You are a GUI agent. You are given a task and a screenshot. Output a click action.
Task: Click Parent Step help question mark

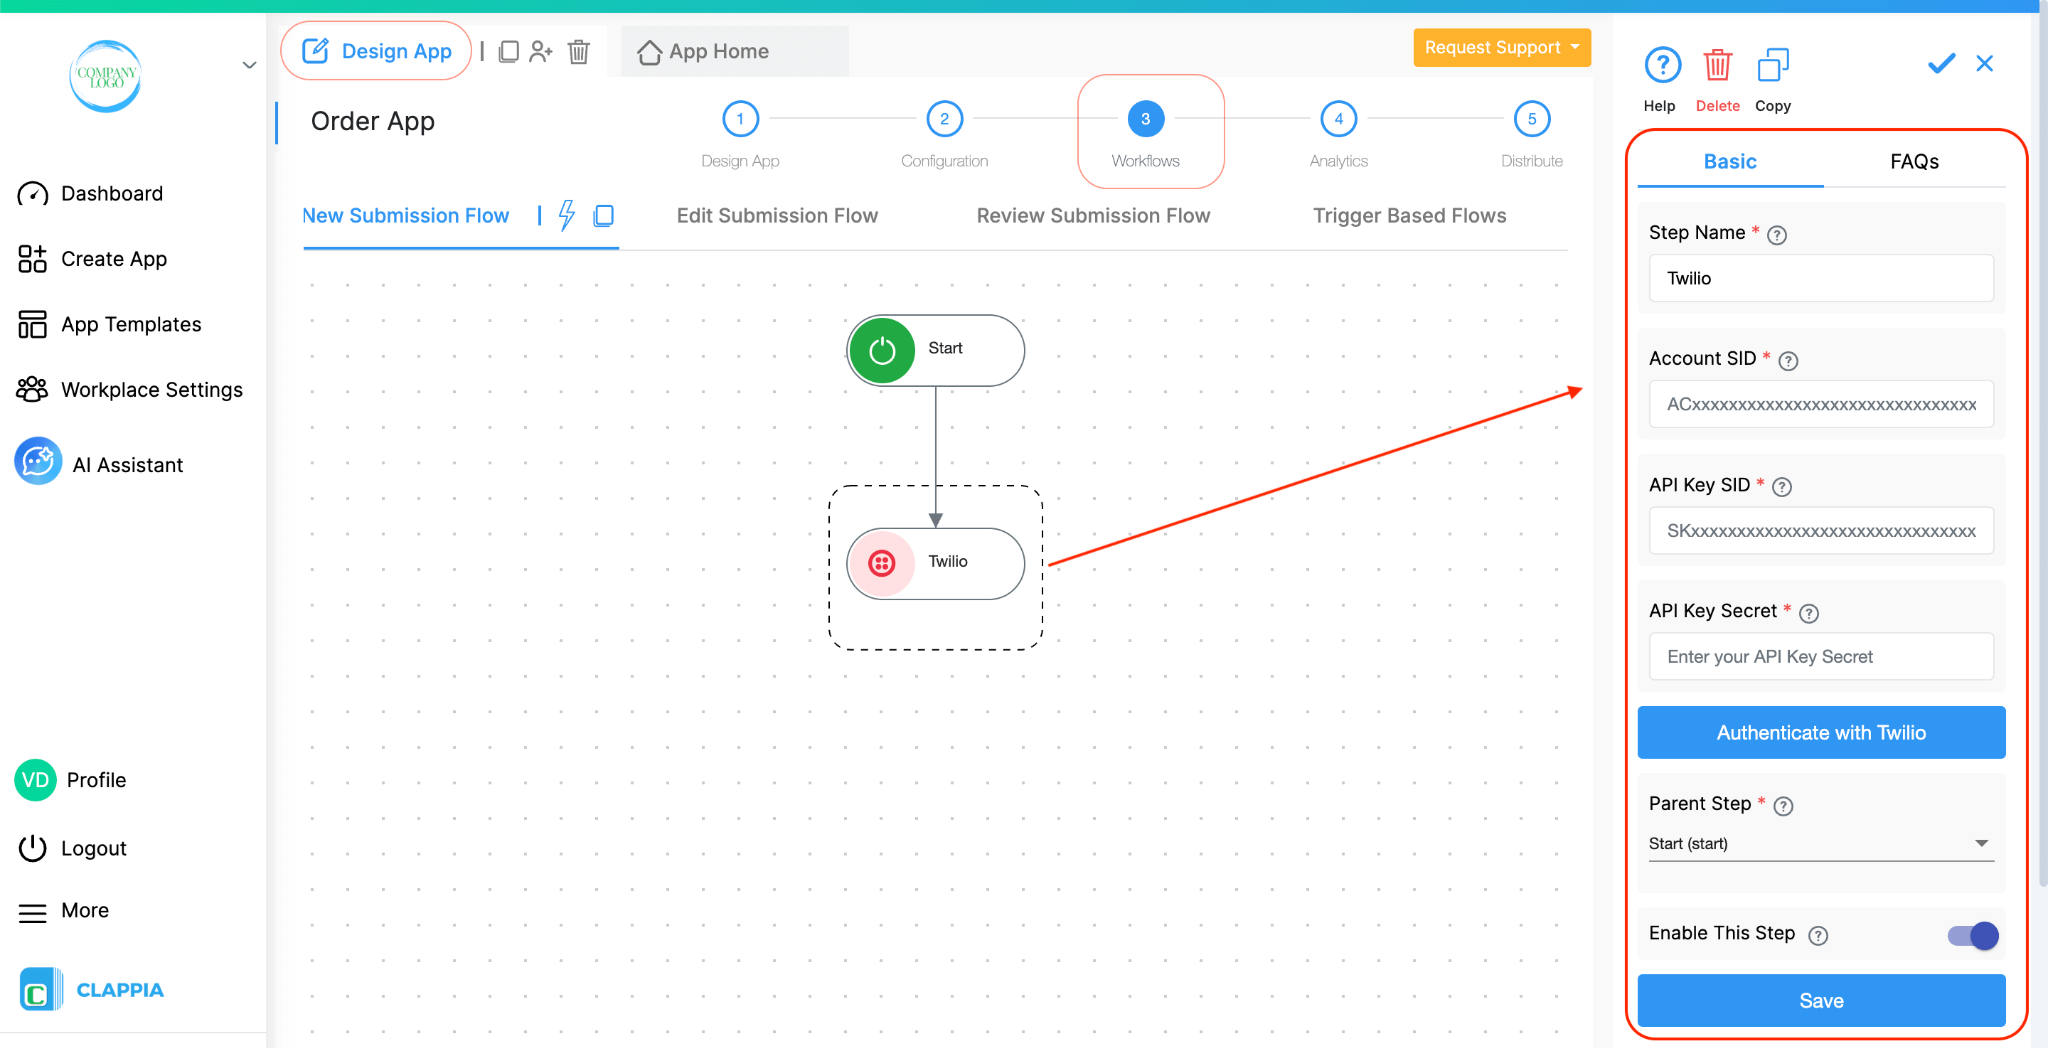[1783, 806]
